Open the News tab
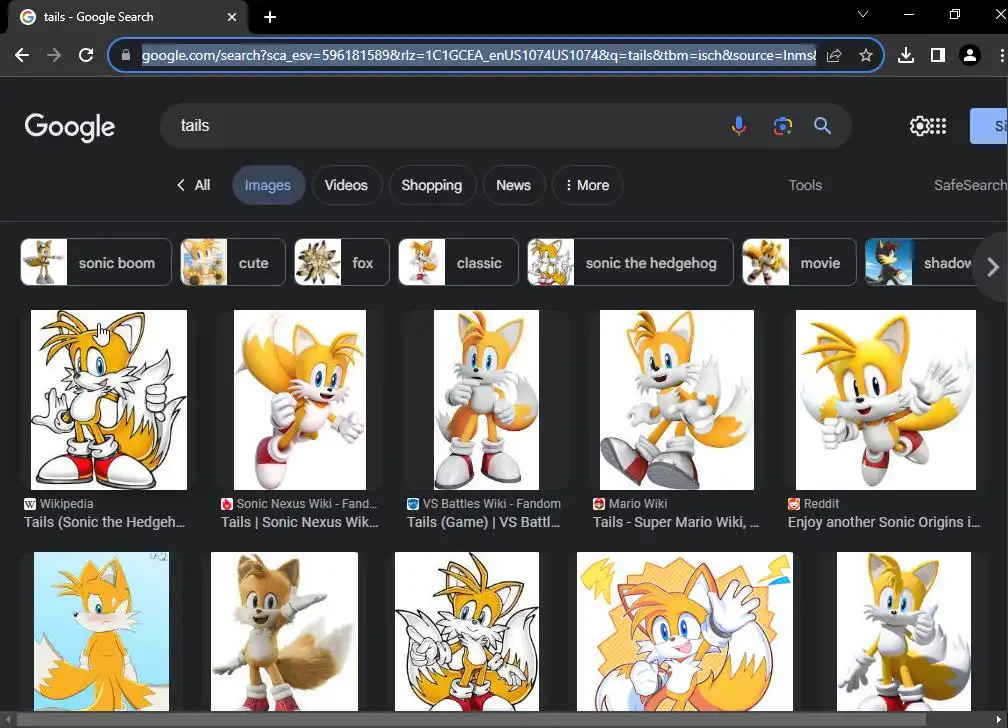The image size is (1008, 728). [514, 185]
